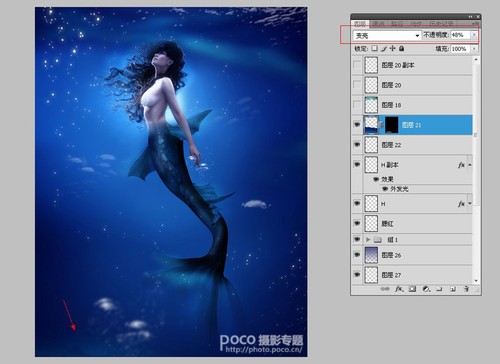The image size is (500, 364).
Task: Open the layers panel options menu icon
Action: 476,24
